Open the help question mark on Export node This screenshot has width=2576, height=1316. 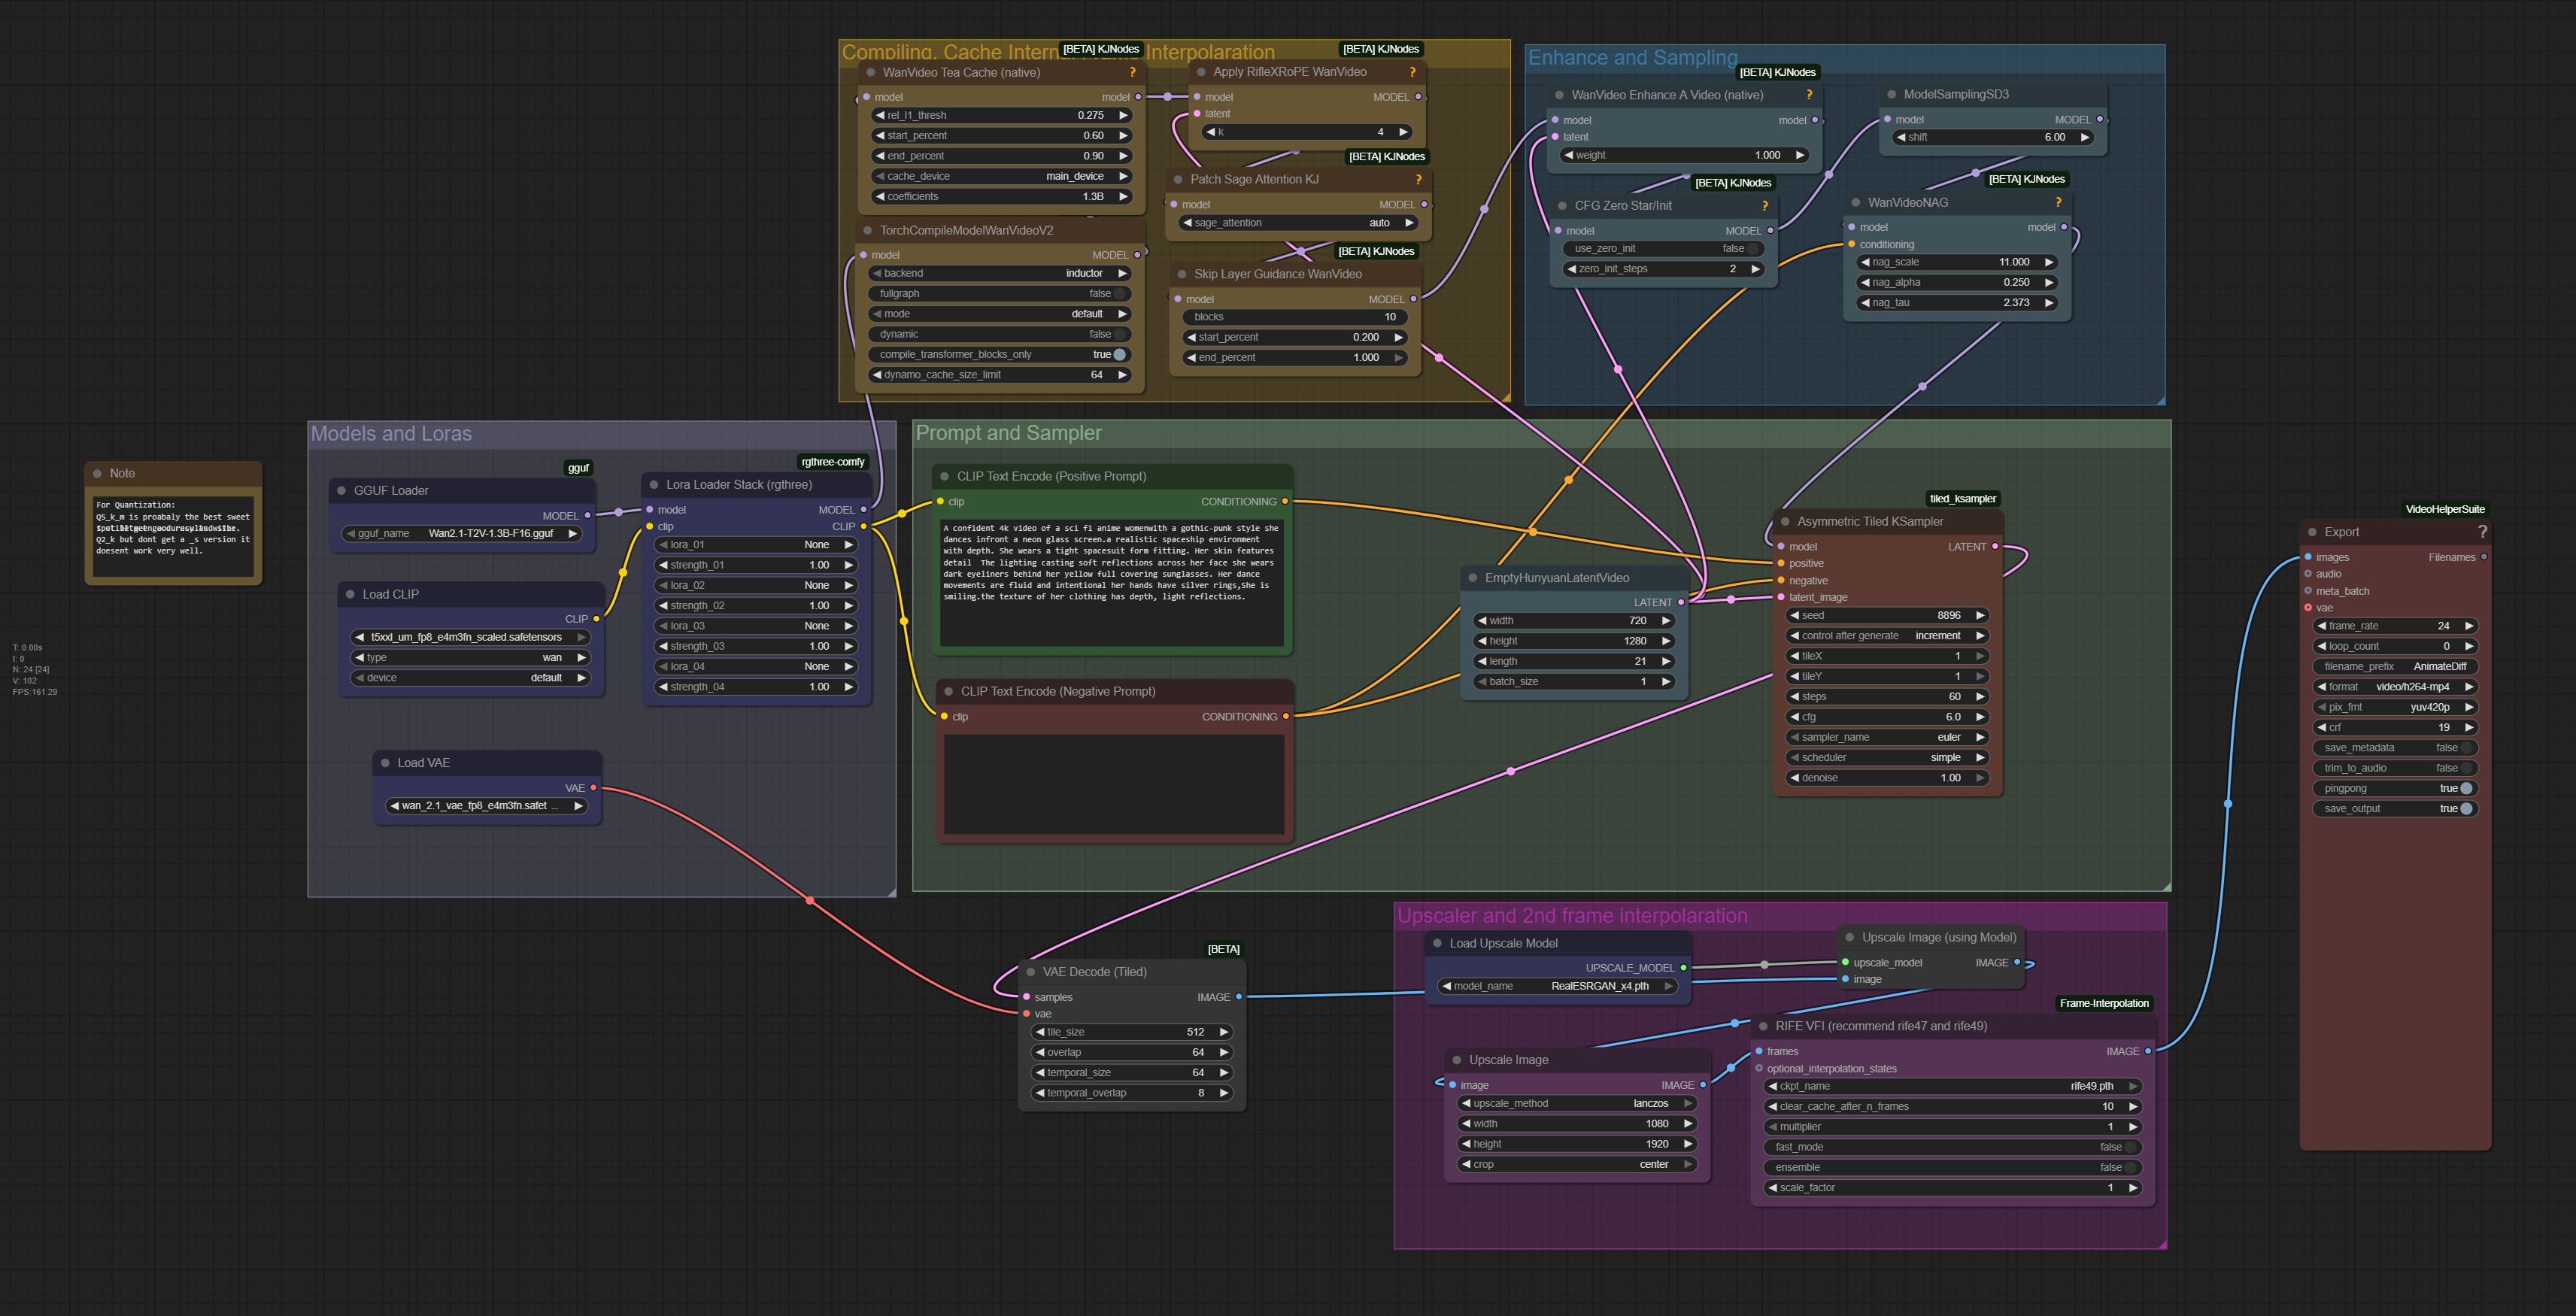[x=2481, y=532]
